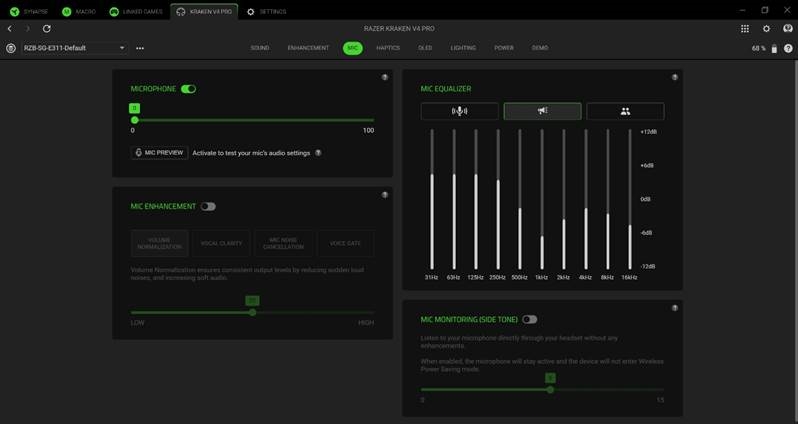Viewport: 798px width, 424px height.
Task: Click the 500Hz equalizer band slider
Action: 520,199
